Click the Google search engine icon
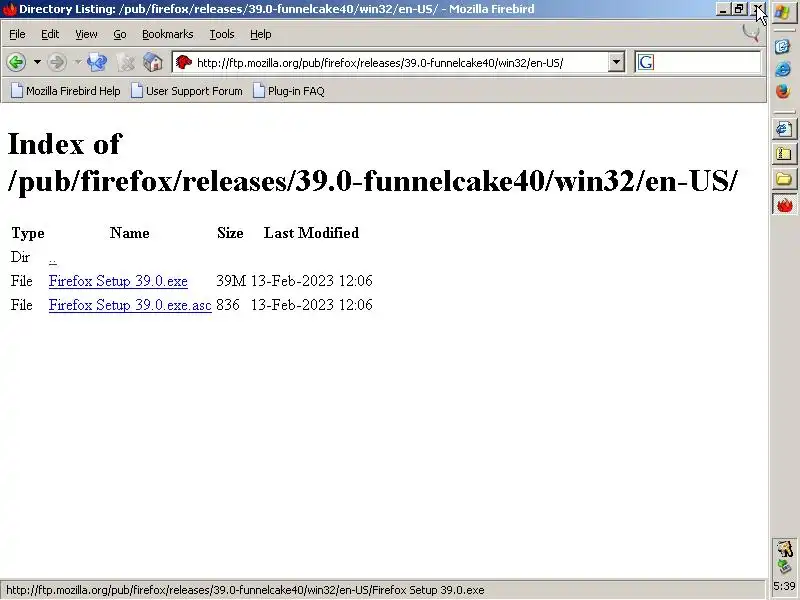This screenshot has width=800, height=600. click(x=645, y=62)
